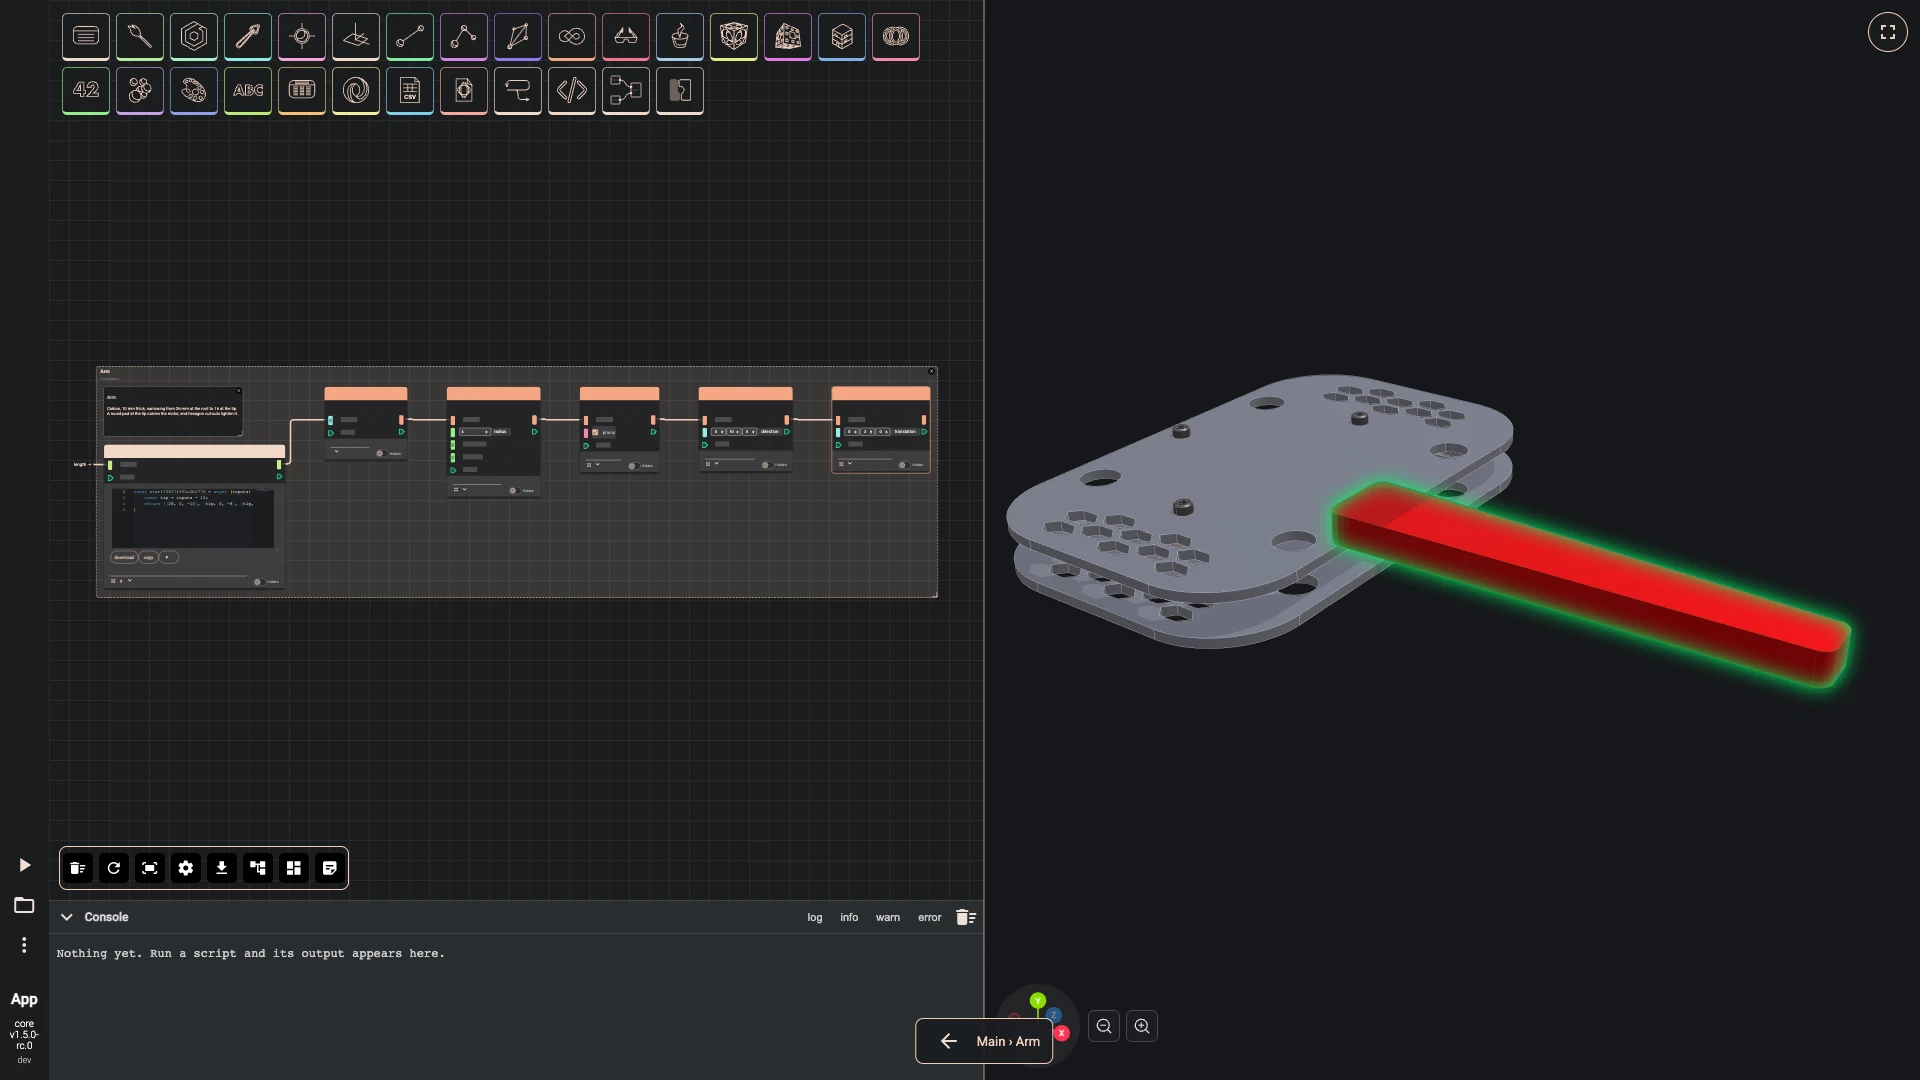The width and height of the screenshot is (1920, 1080).
Task: Filter console by log
Action: click(x=815, y=917)
